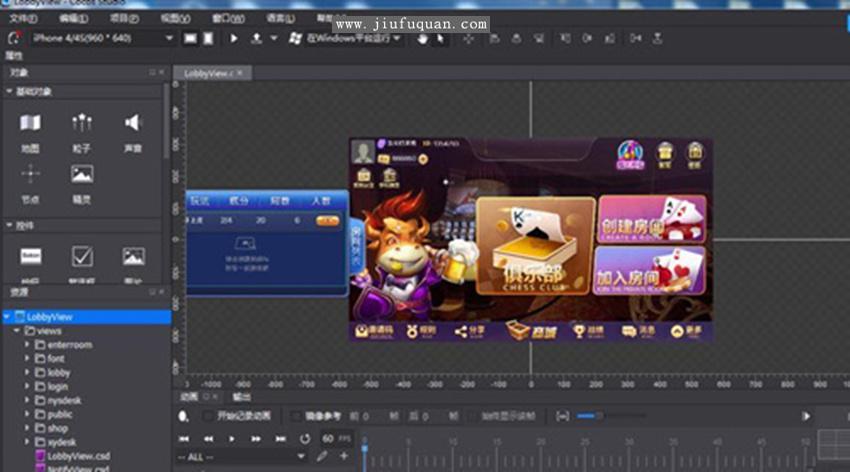Select the Image widget icon in controls
This screenshot has height=472, width=850.
point(133,256)
